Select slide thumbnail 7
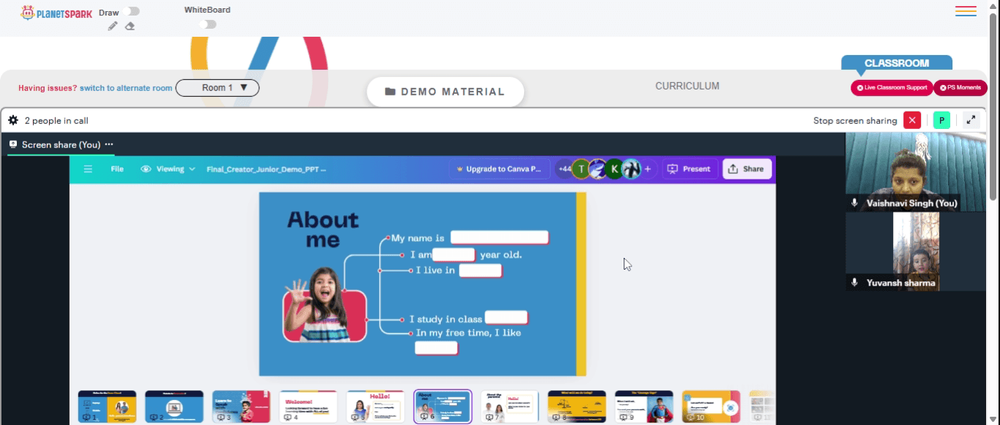The height and width of the screenshot is (425, 1000). pos(510,406)
